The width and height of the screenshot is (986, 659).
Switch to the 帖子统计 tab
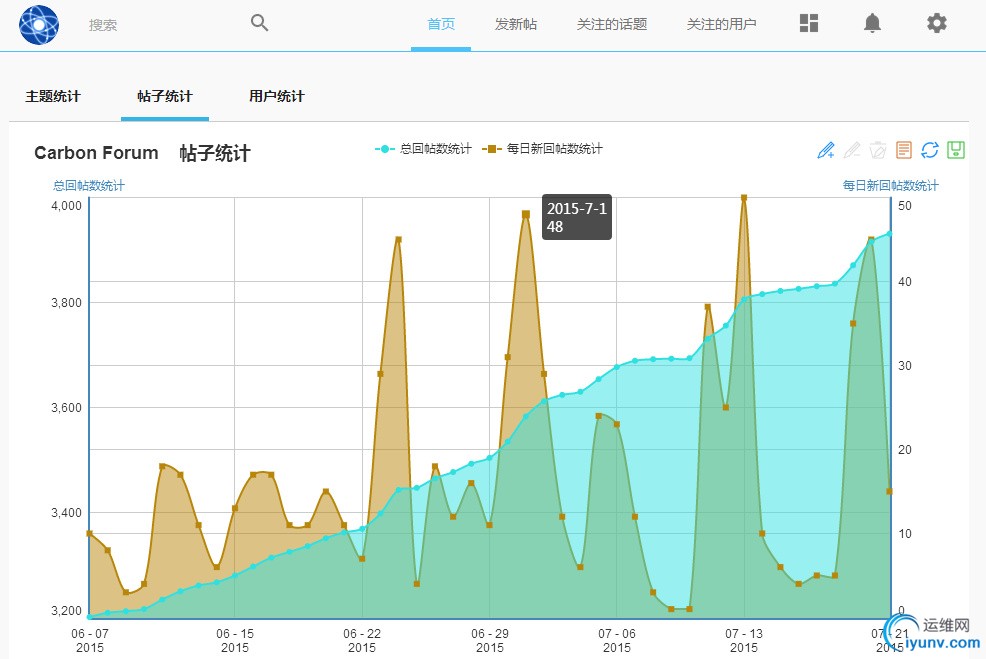pyautogui.click(x=165, y=96)
